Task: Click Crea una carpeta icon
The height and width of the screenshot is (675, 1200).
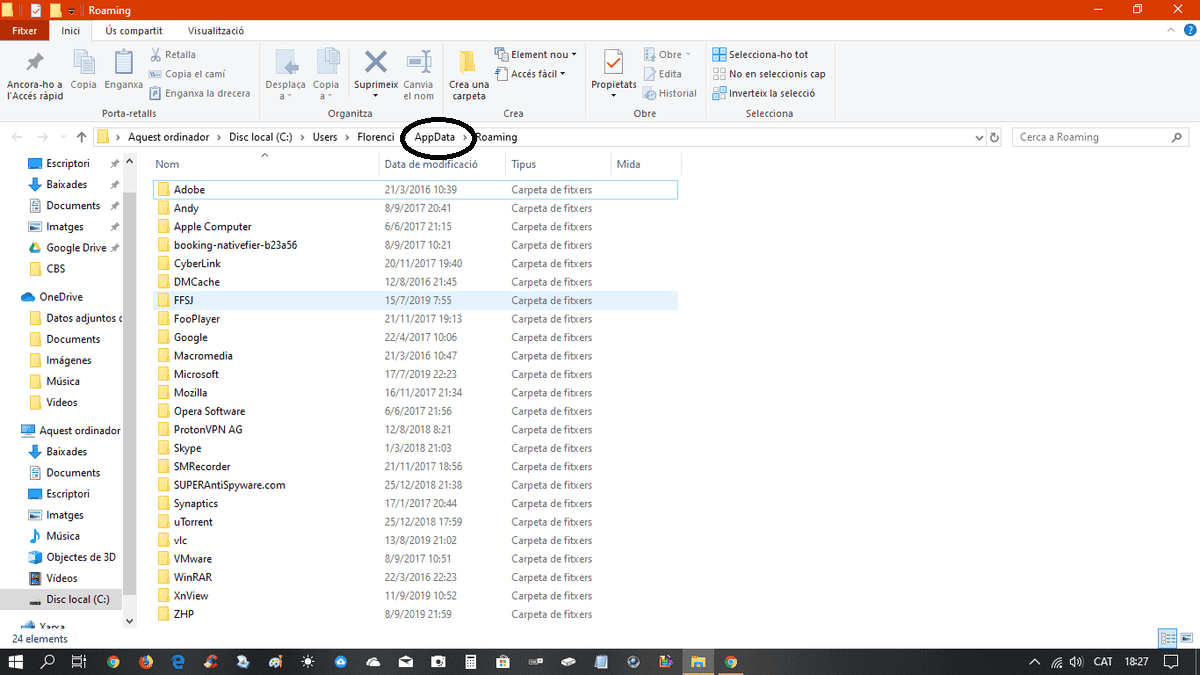Action: click(x=468, y=63)
